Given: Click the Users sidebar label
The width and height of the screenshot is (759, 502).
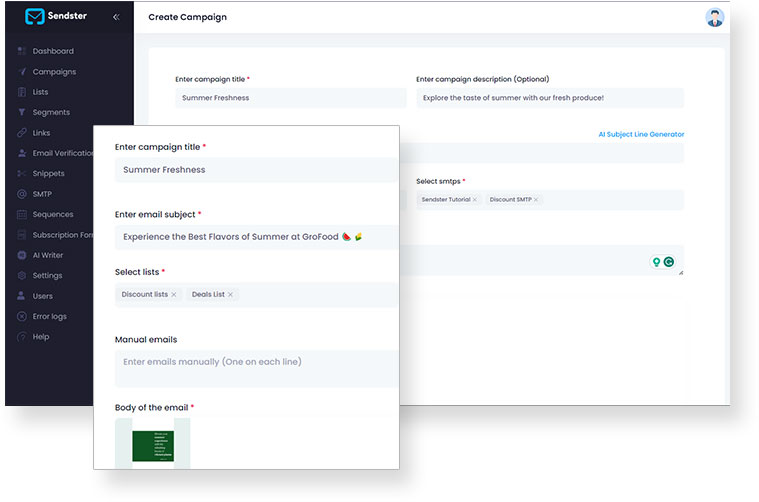Looking at the screenshot, I should pyautogui.click(x=43, y=296).
